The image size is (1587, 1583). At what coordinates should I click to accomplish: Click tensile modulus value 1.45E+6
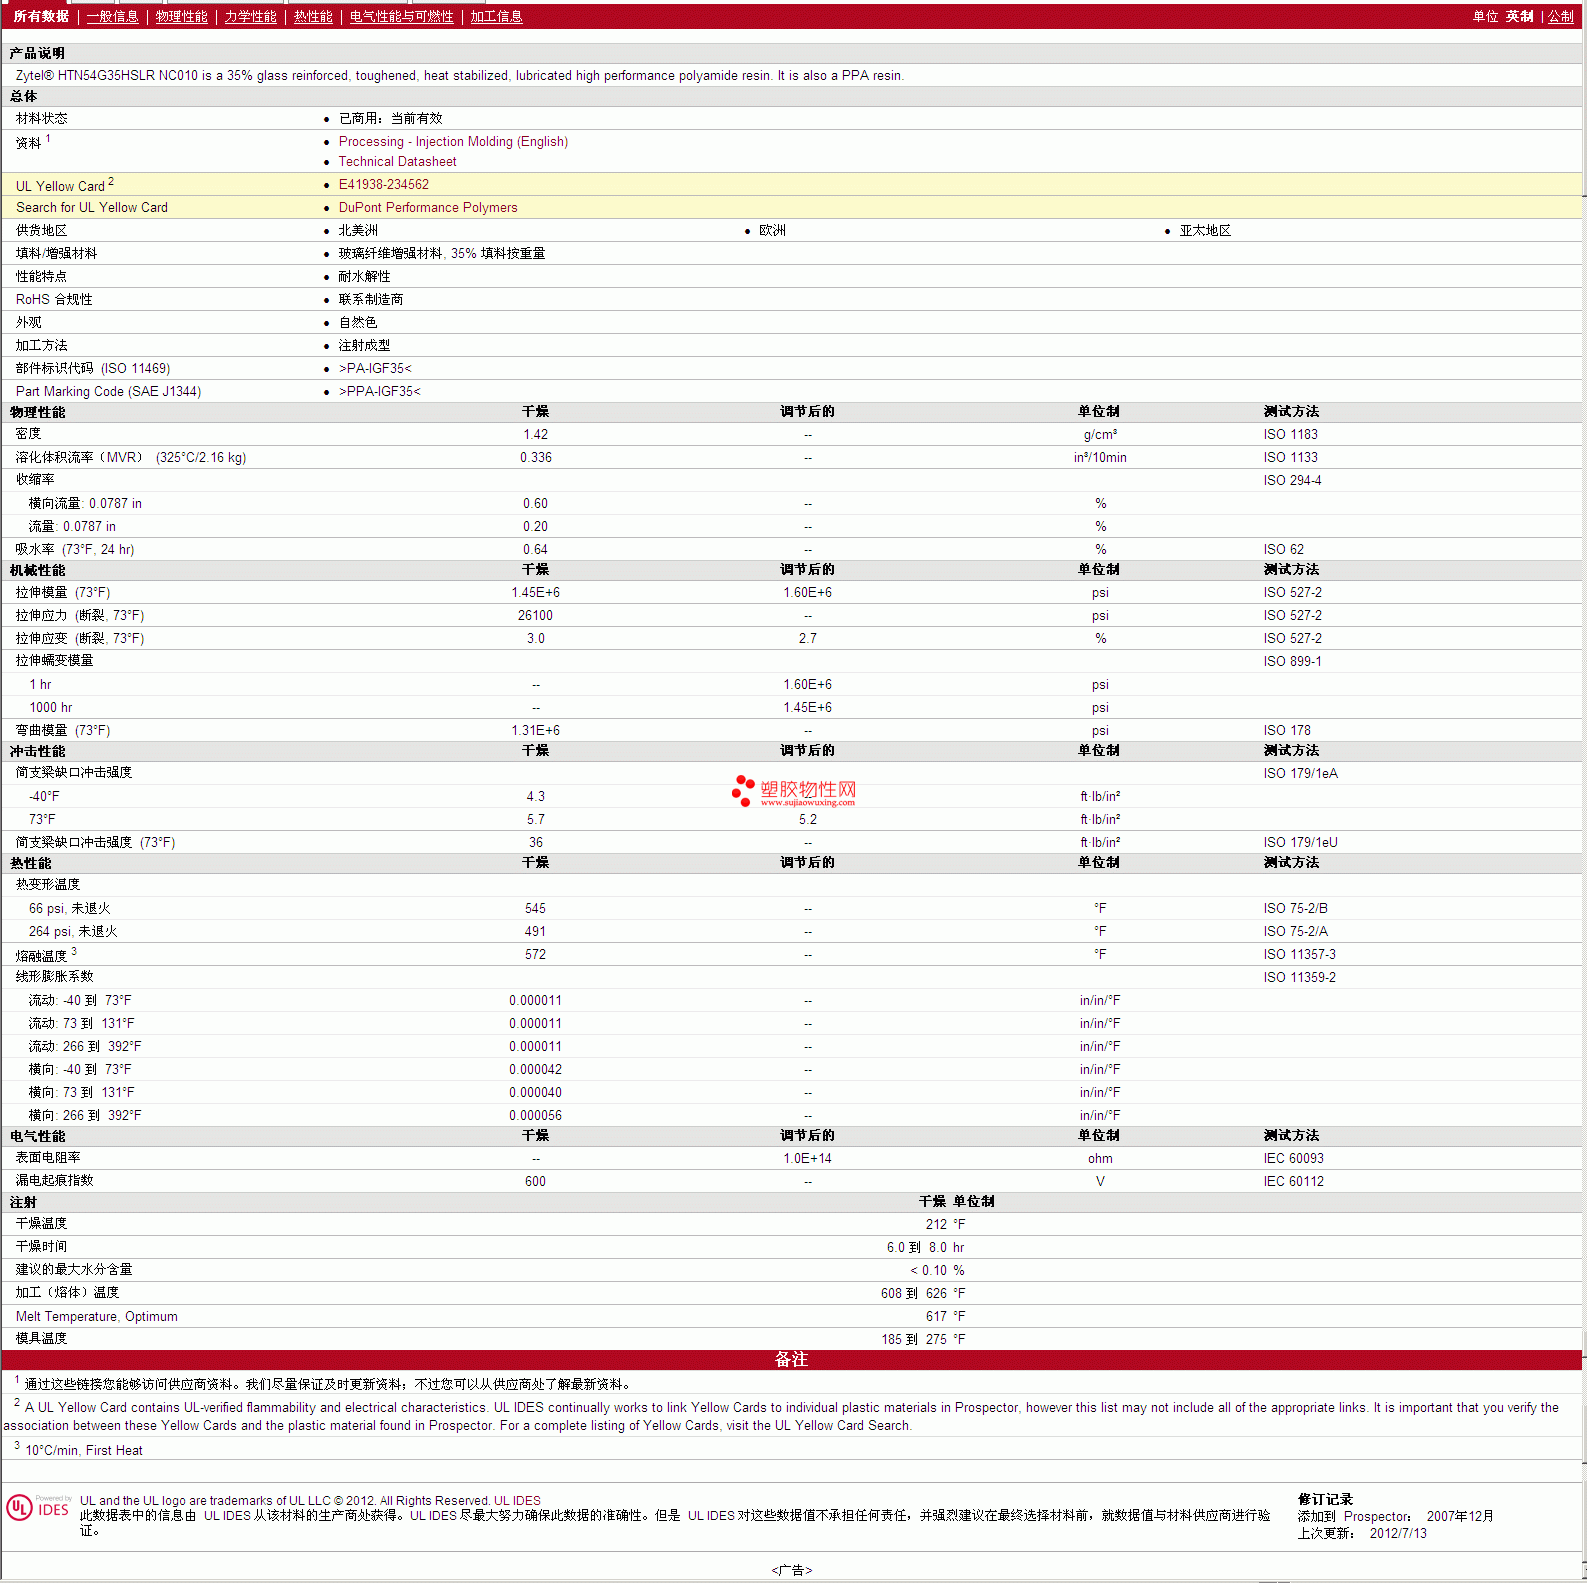tap(535, 593)
